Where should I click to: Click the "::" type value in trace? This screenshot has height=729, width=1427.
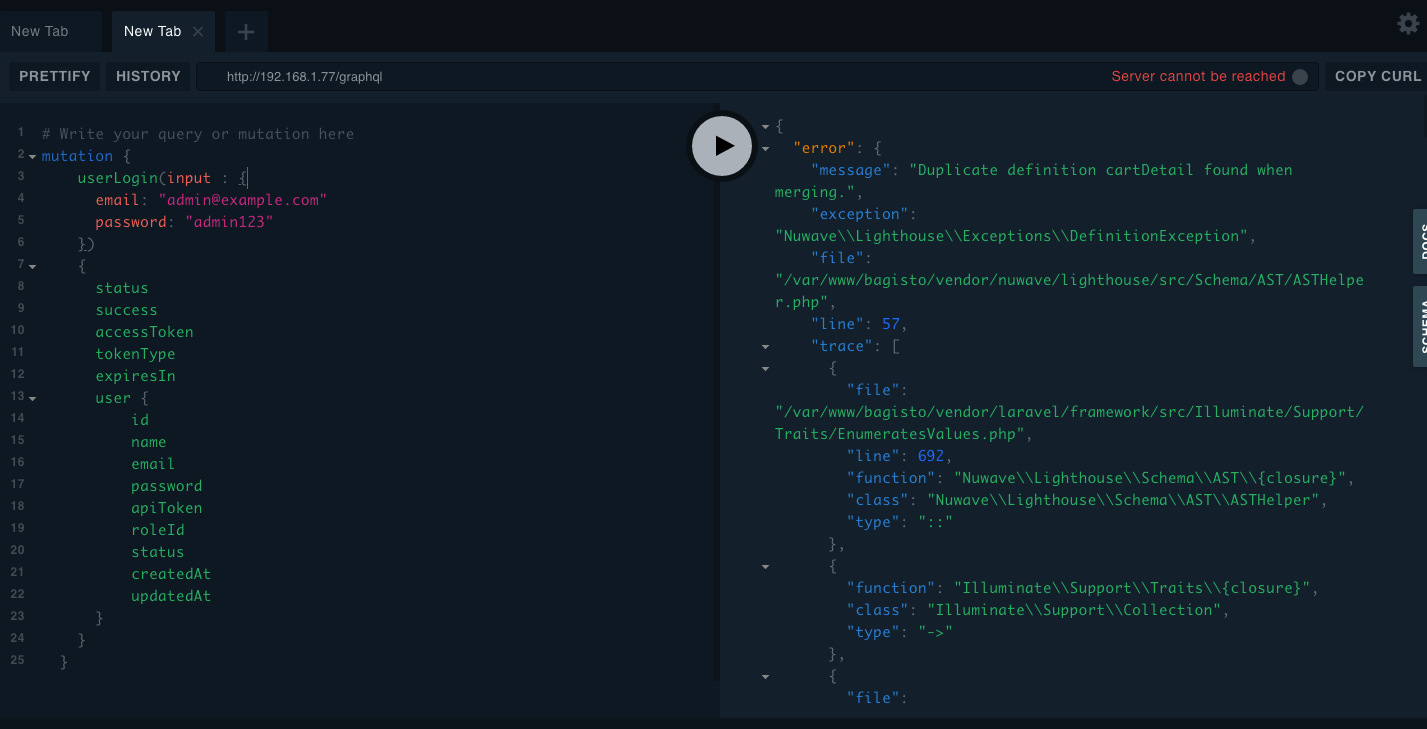(935, 522)
